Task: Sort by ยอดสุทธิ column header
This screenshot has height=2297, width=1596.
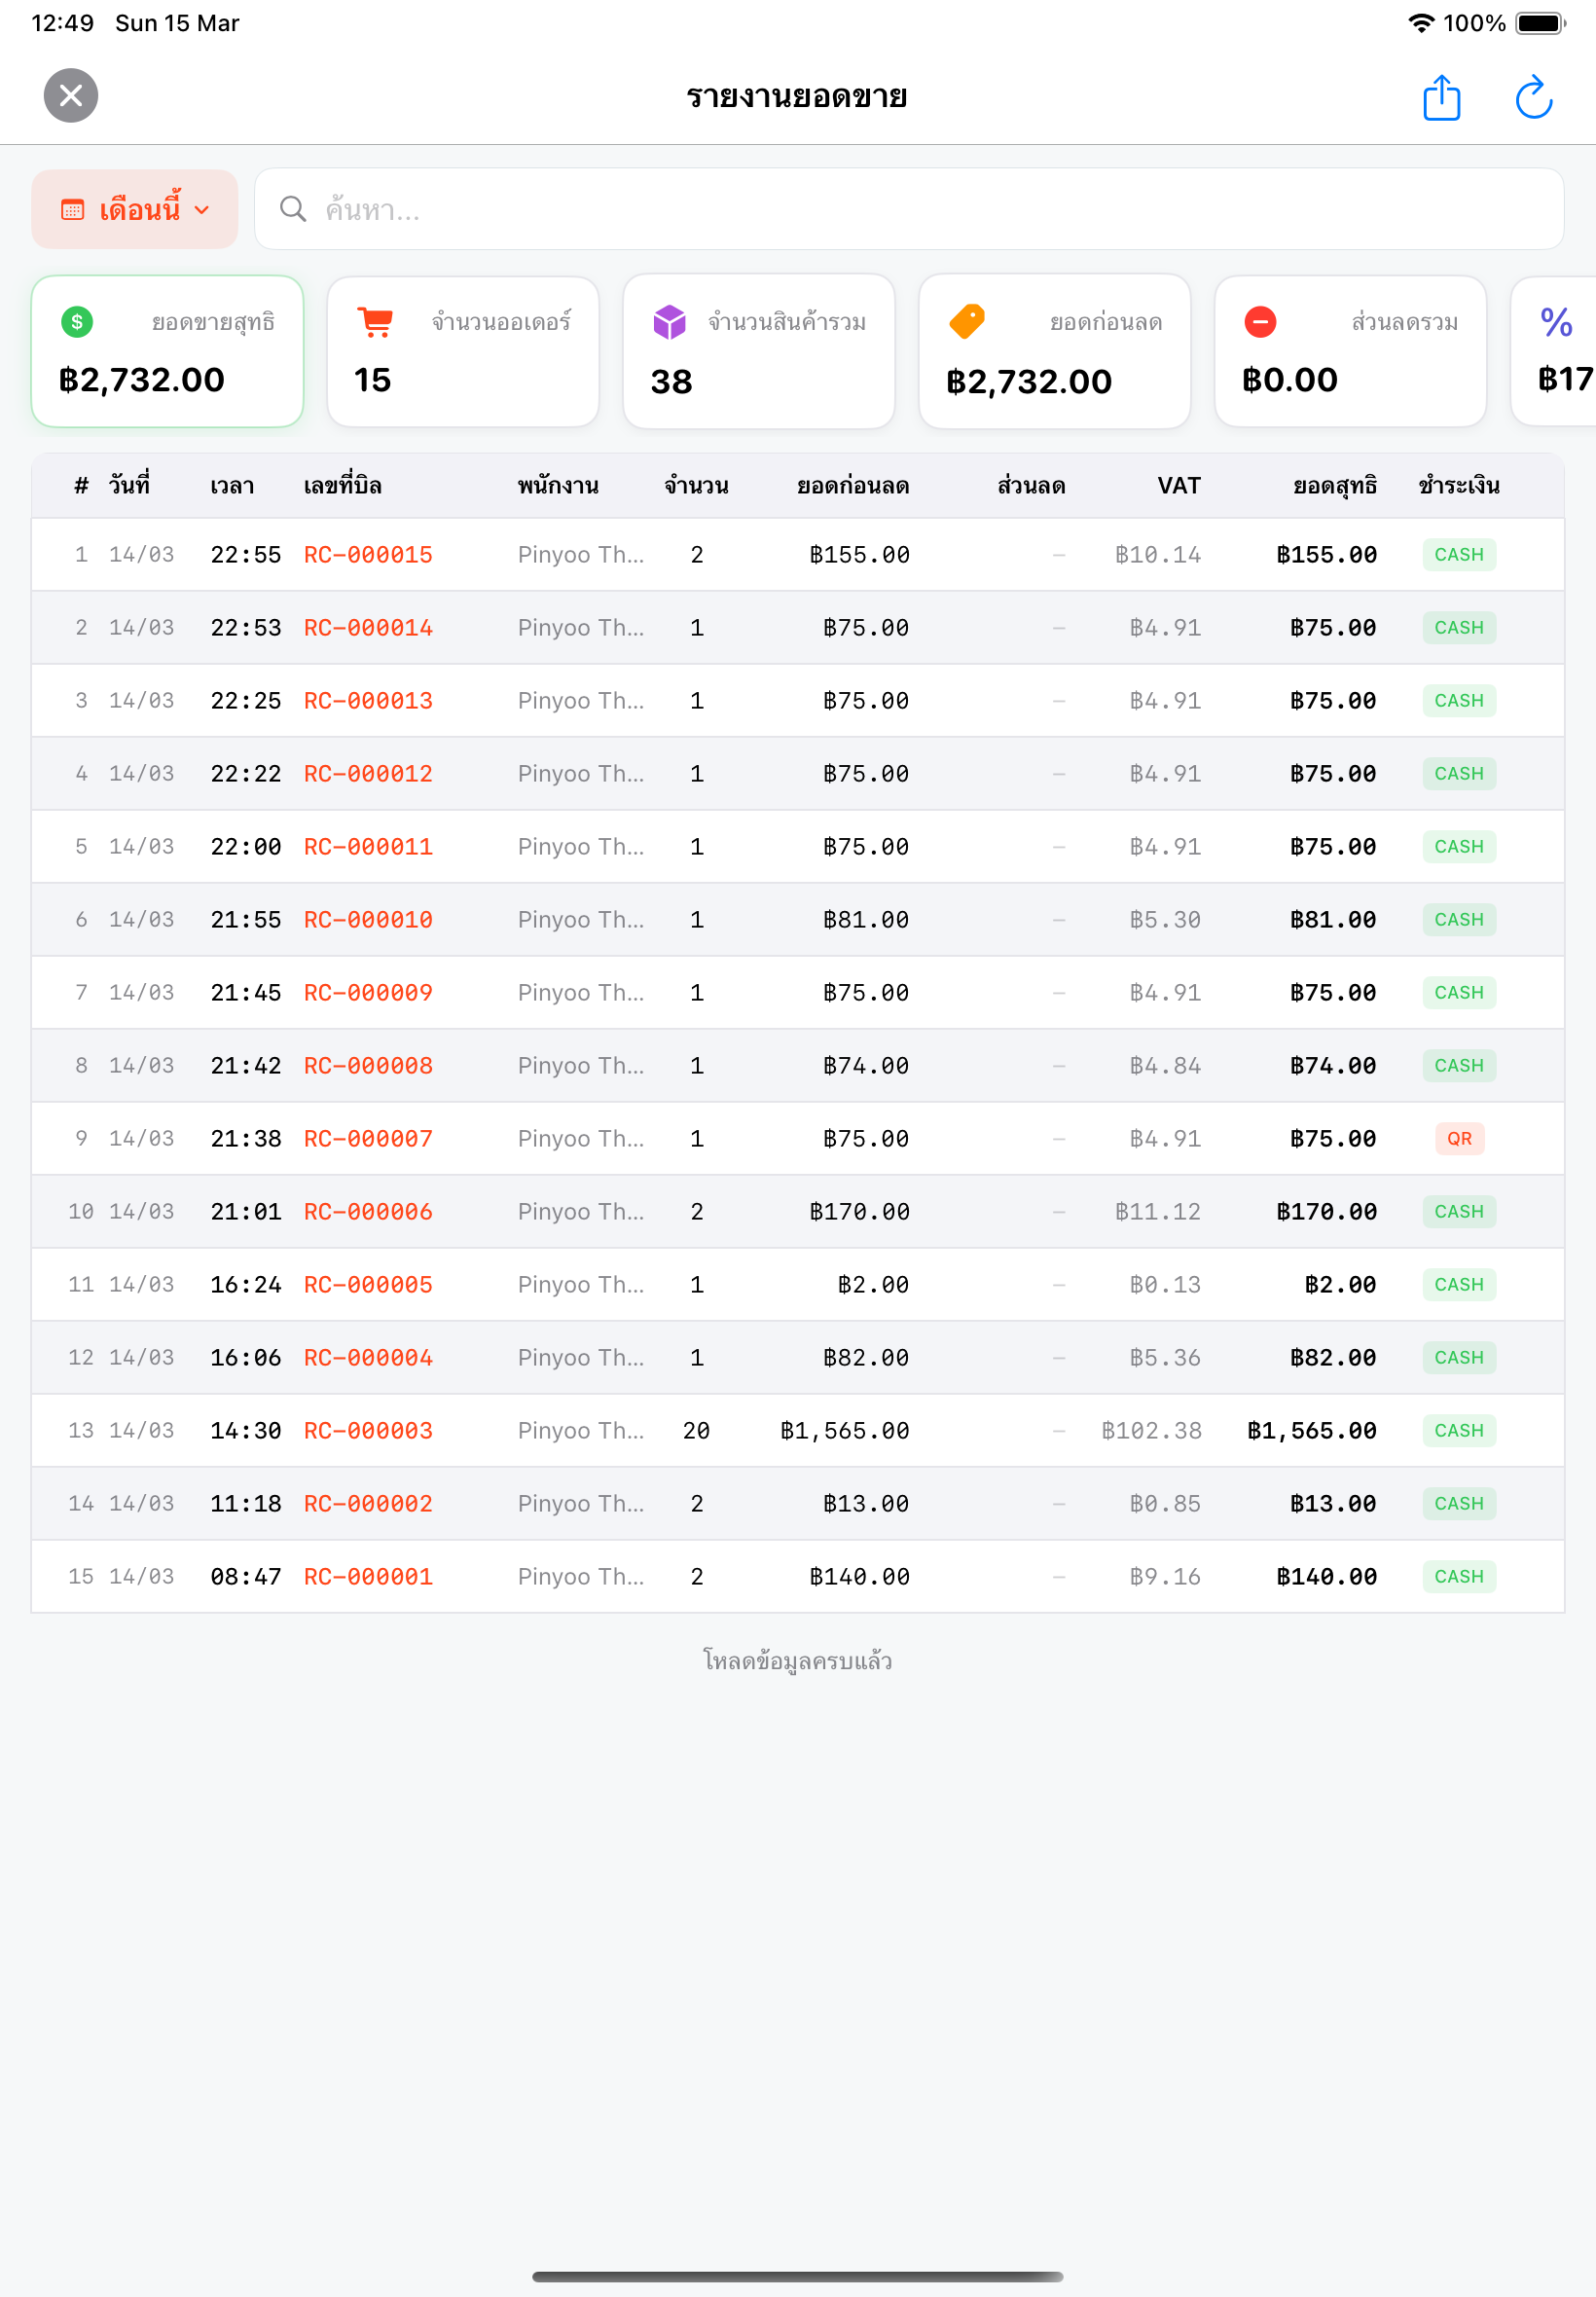Action: pyautogui.click(x=1334, y=486)
